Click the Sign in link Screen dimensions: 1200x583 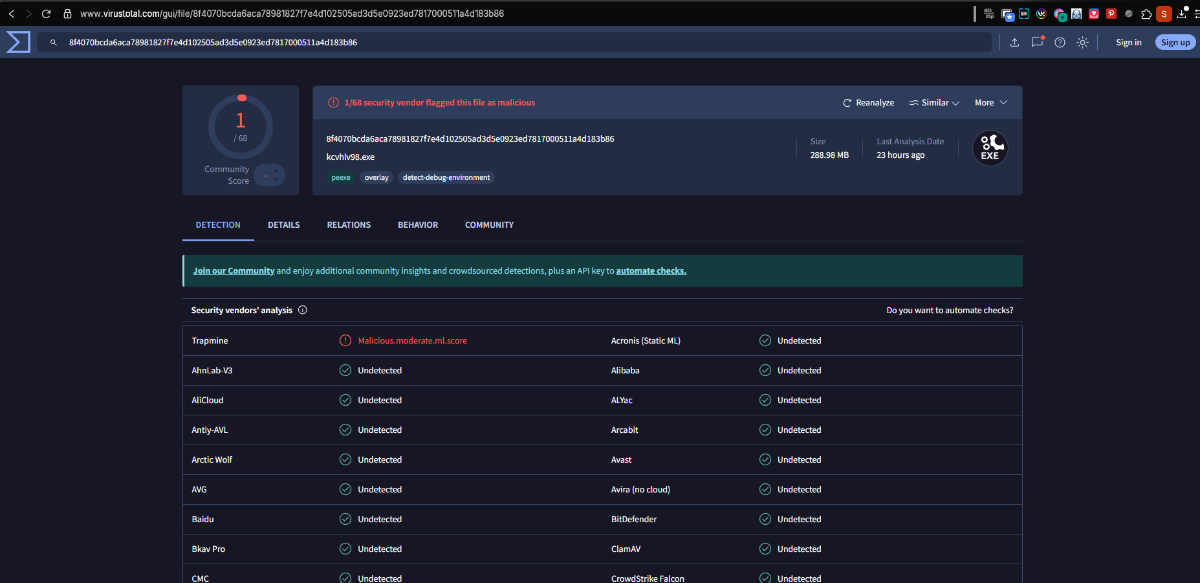coord(1129,42)
